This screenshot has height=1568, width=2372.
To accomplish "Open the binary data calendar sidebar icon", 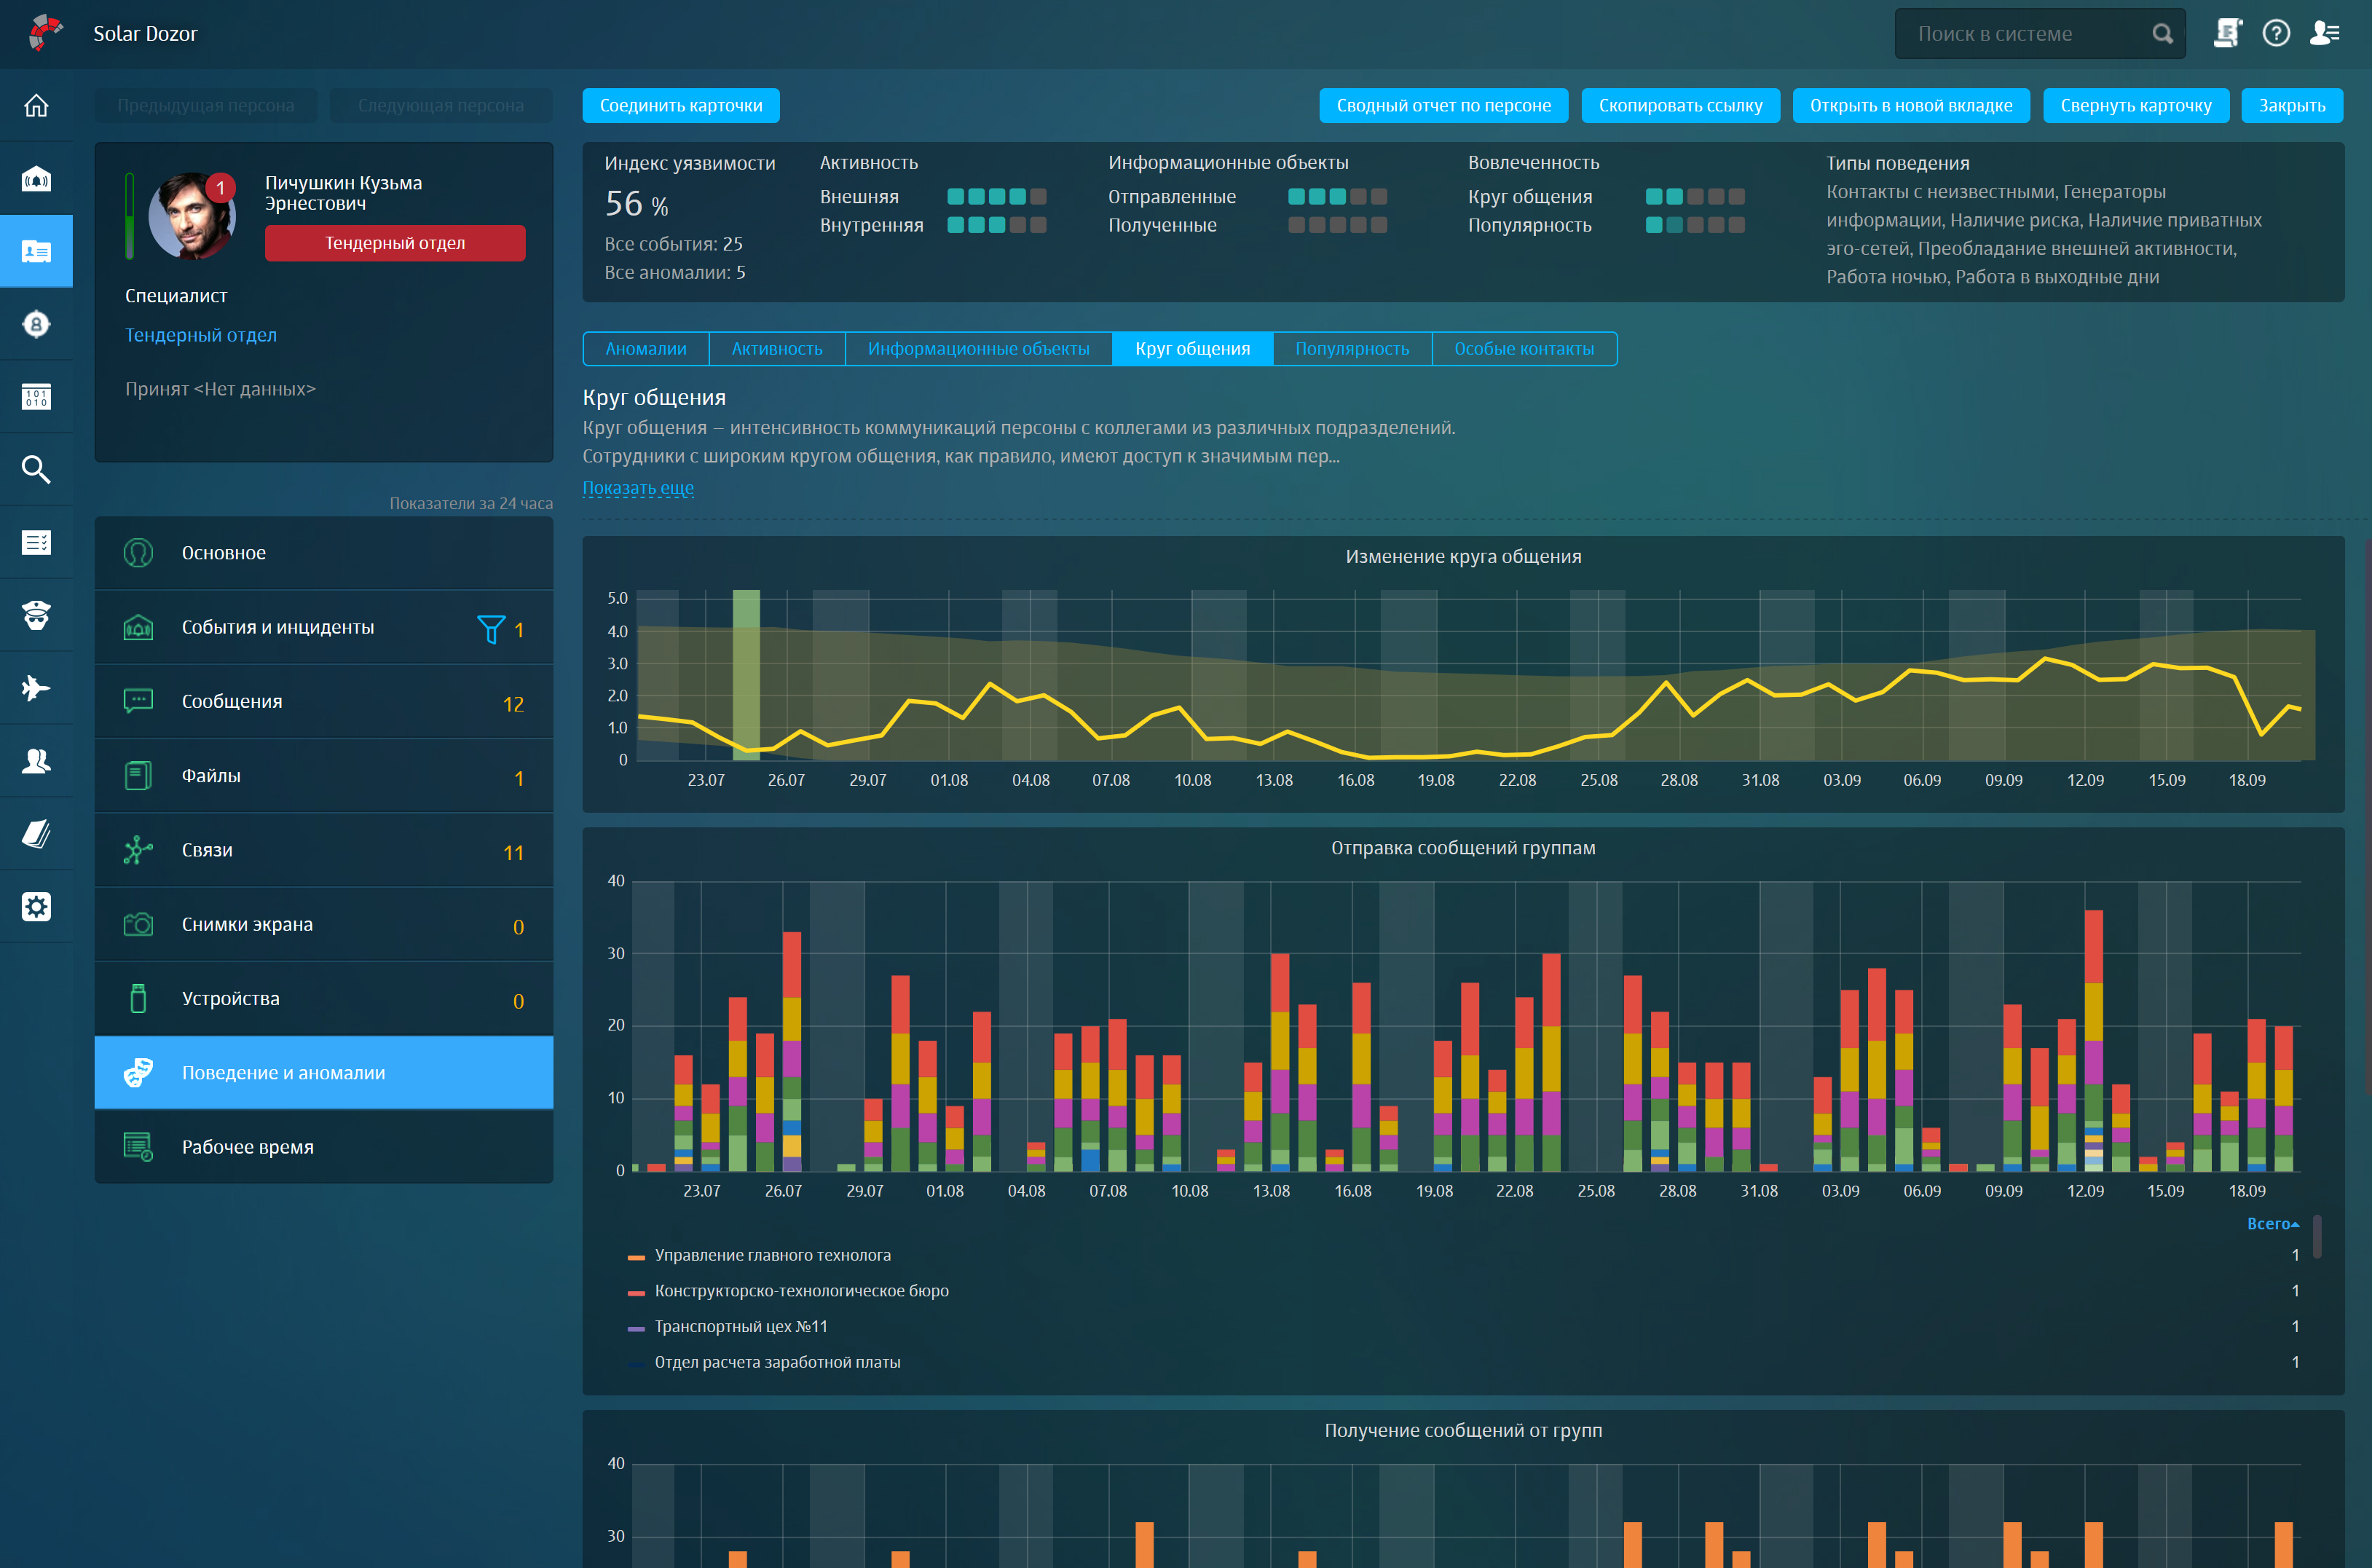I will [x=36, y=397].
